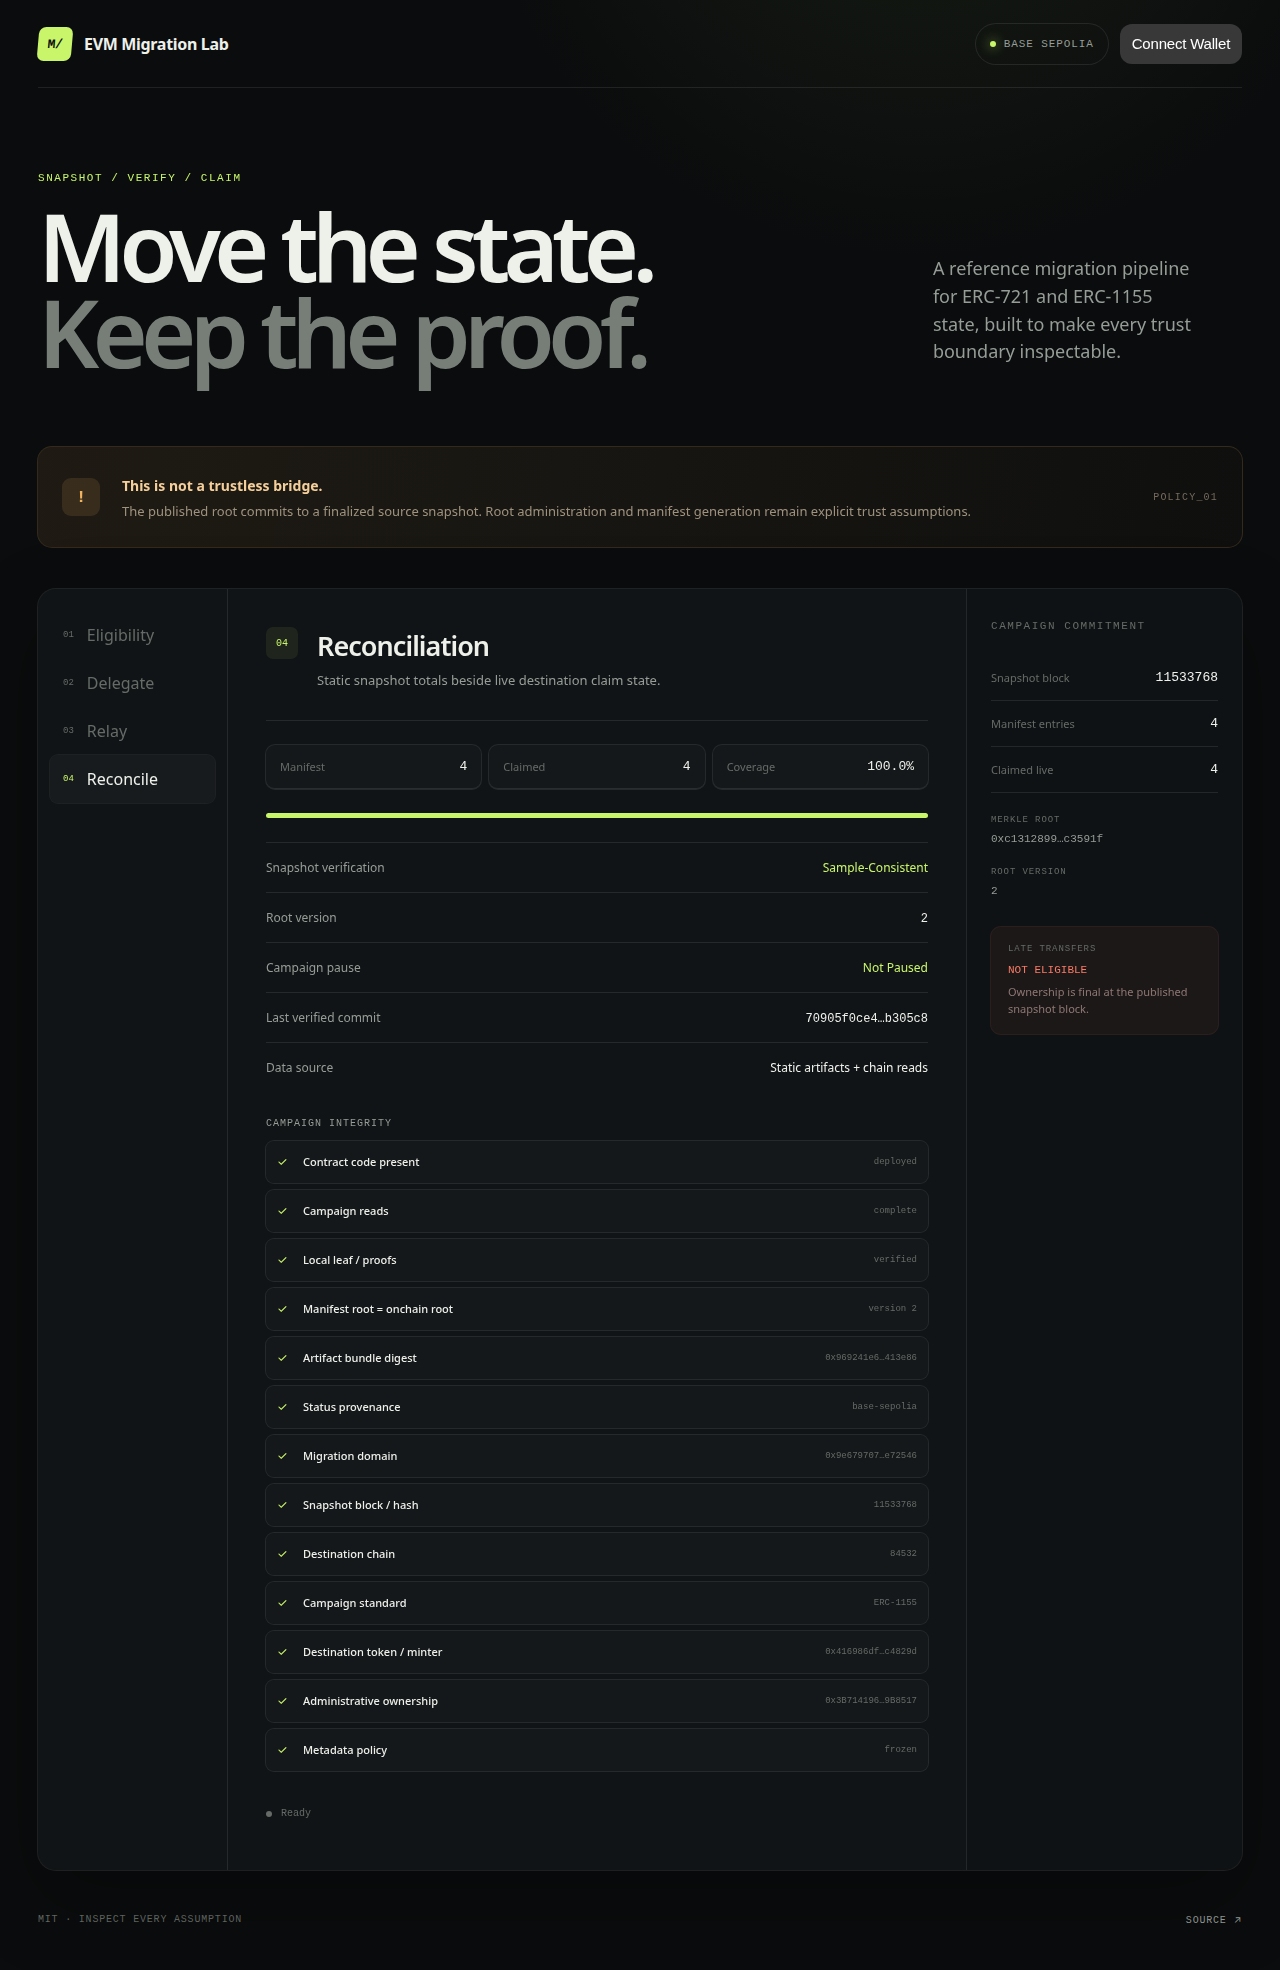Click the Claimed live row in sidebar
The width and height of the screenshot is (1280, 1970).
[x=1104, y=770]
